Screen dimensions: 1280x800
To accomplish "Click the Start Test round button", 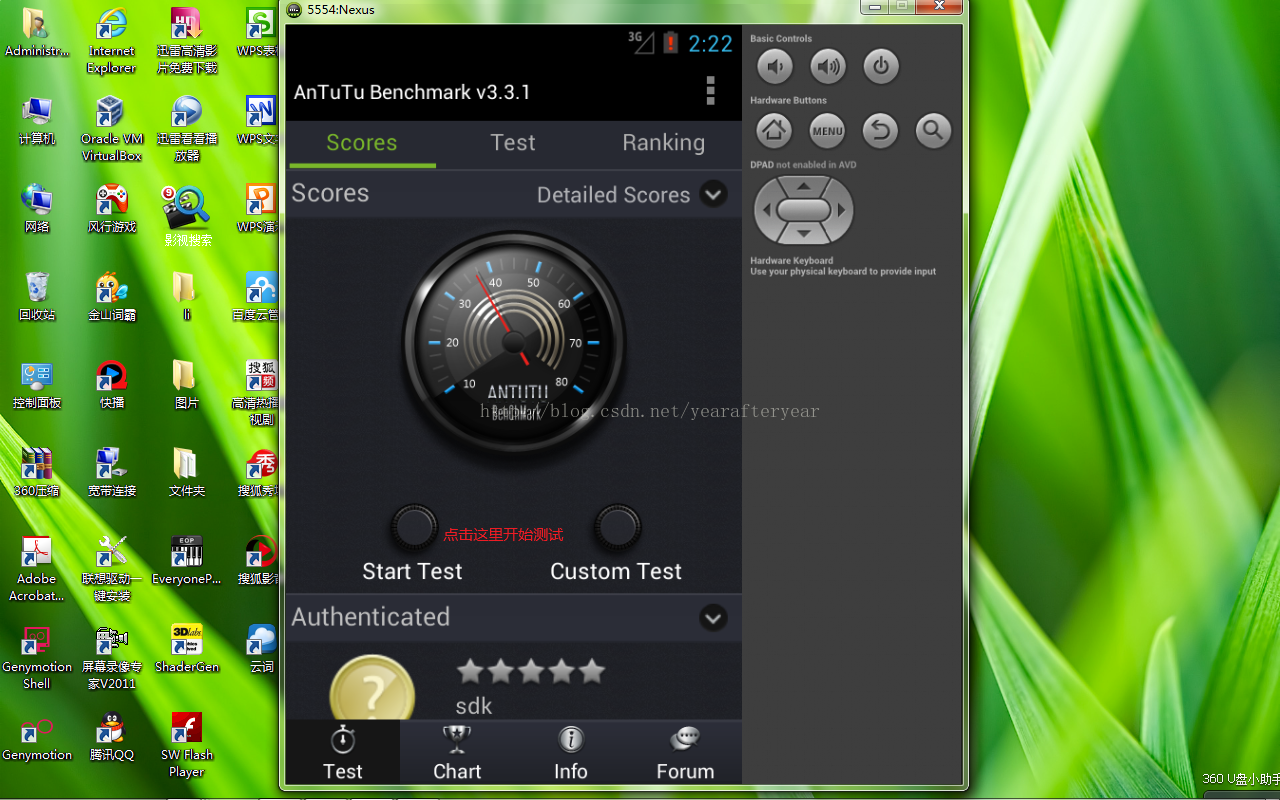I will [x=413, y=527].
